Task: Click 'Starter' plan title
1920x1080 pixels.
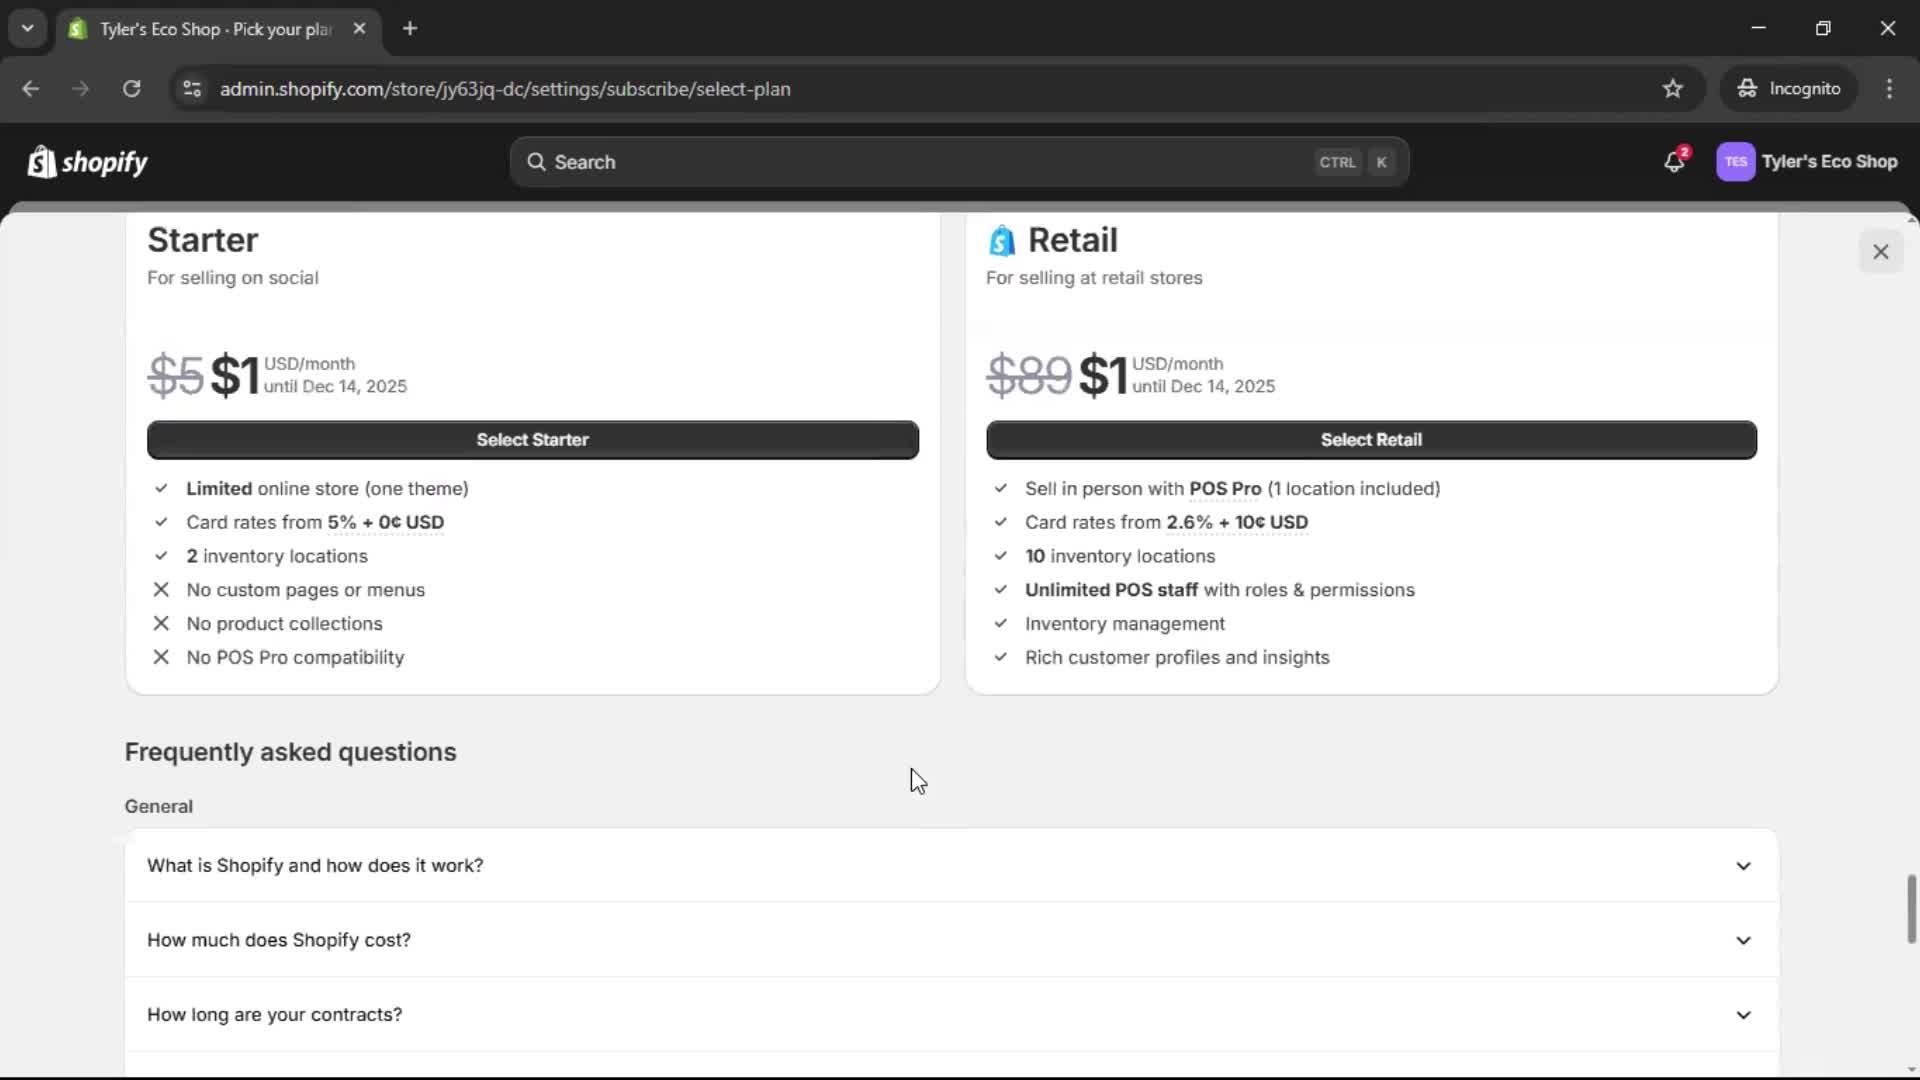Action: tap(202, 240)
